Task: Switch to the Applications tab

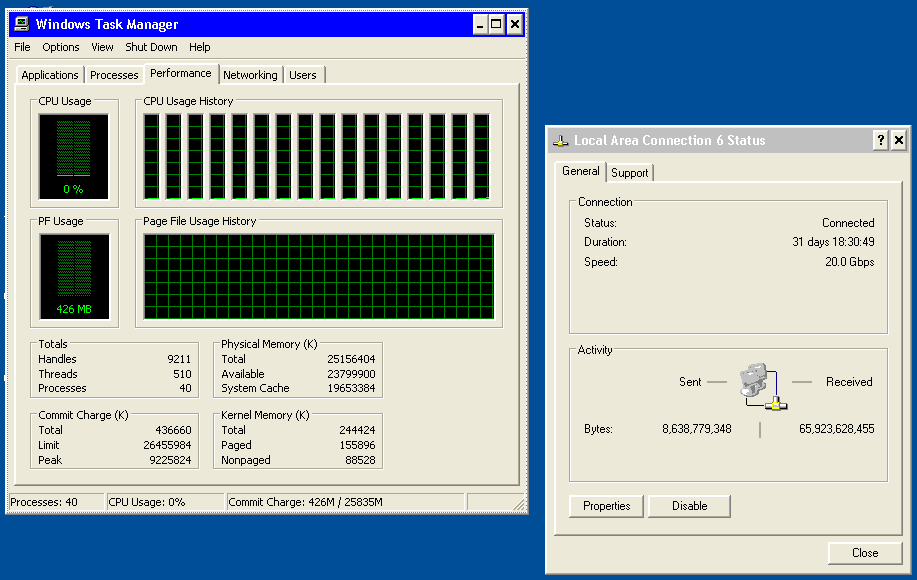Action: pyautogui.click(x=50, y=75)
